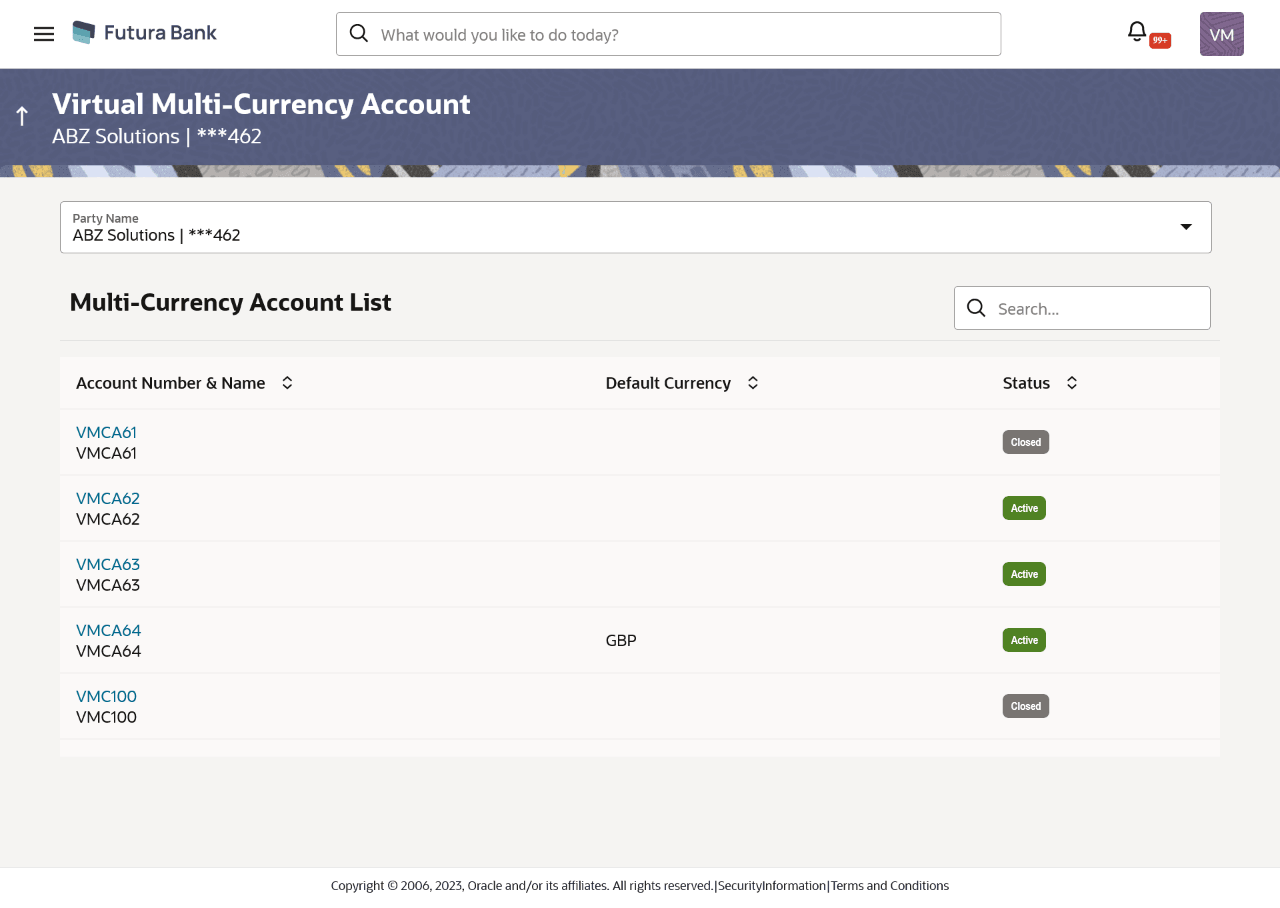This screenshot has width=1280, height=908.
Task: Click the 99+ notification badge
Action: [1158, 40]
